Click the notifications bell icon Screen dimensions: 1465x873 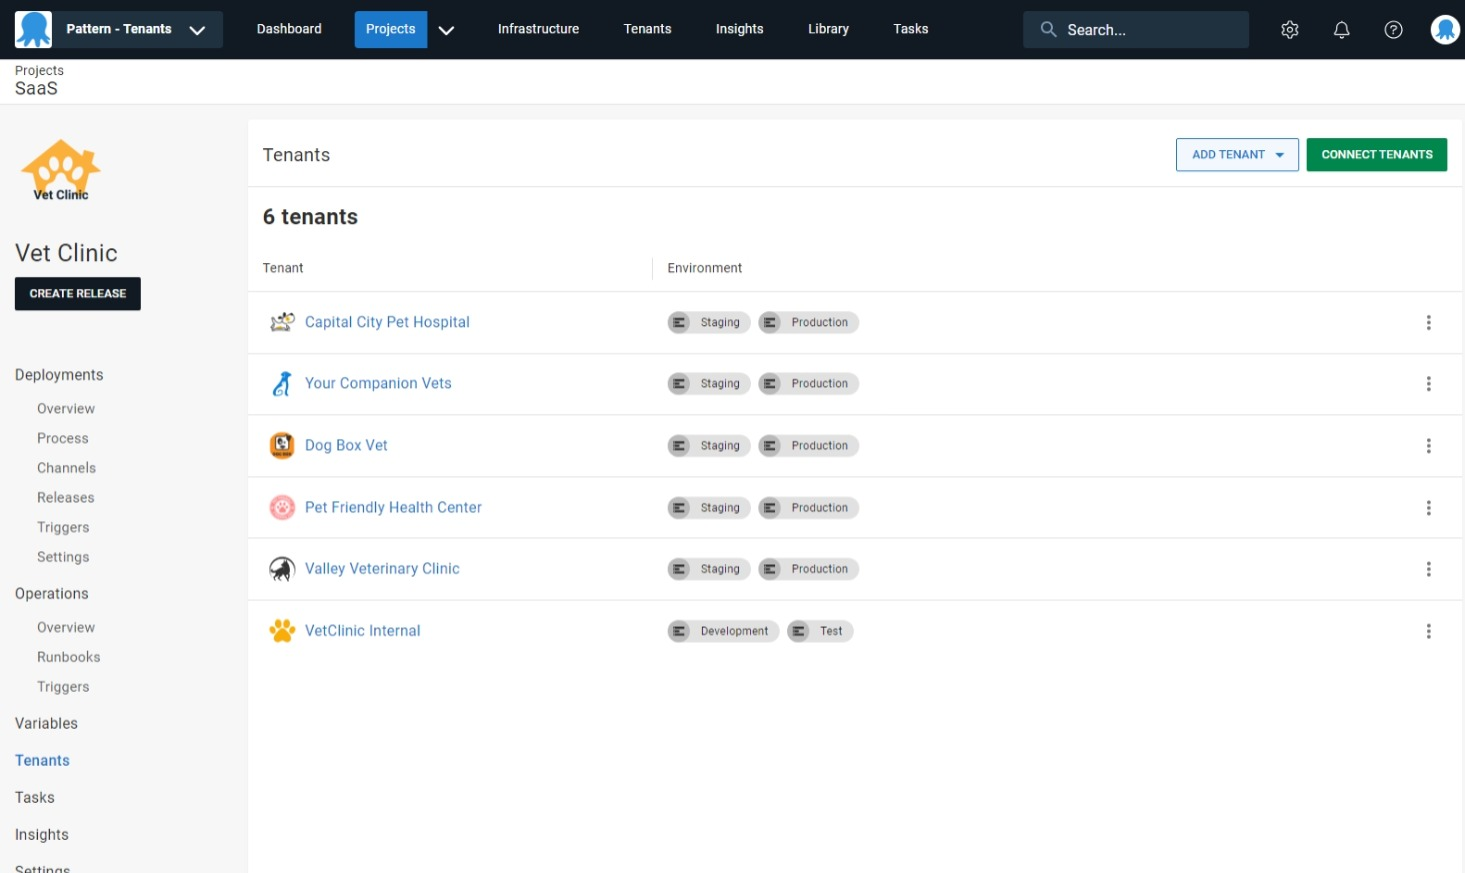[1341, 30]
